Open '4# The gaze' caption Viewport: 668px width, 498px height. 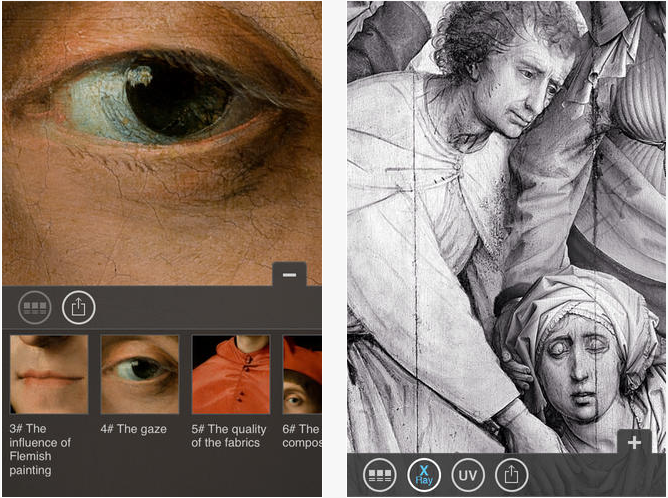pos(133,429)
